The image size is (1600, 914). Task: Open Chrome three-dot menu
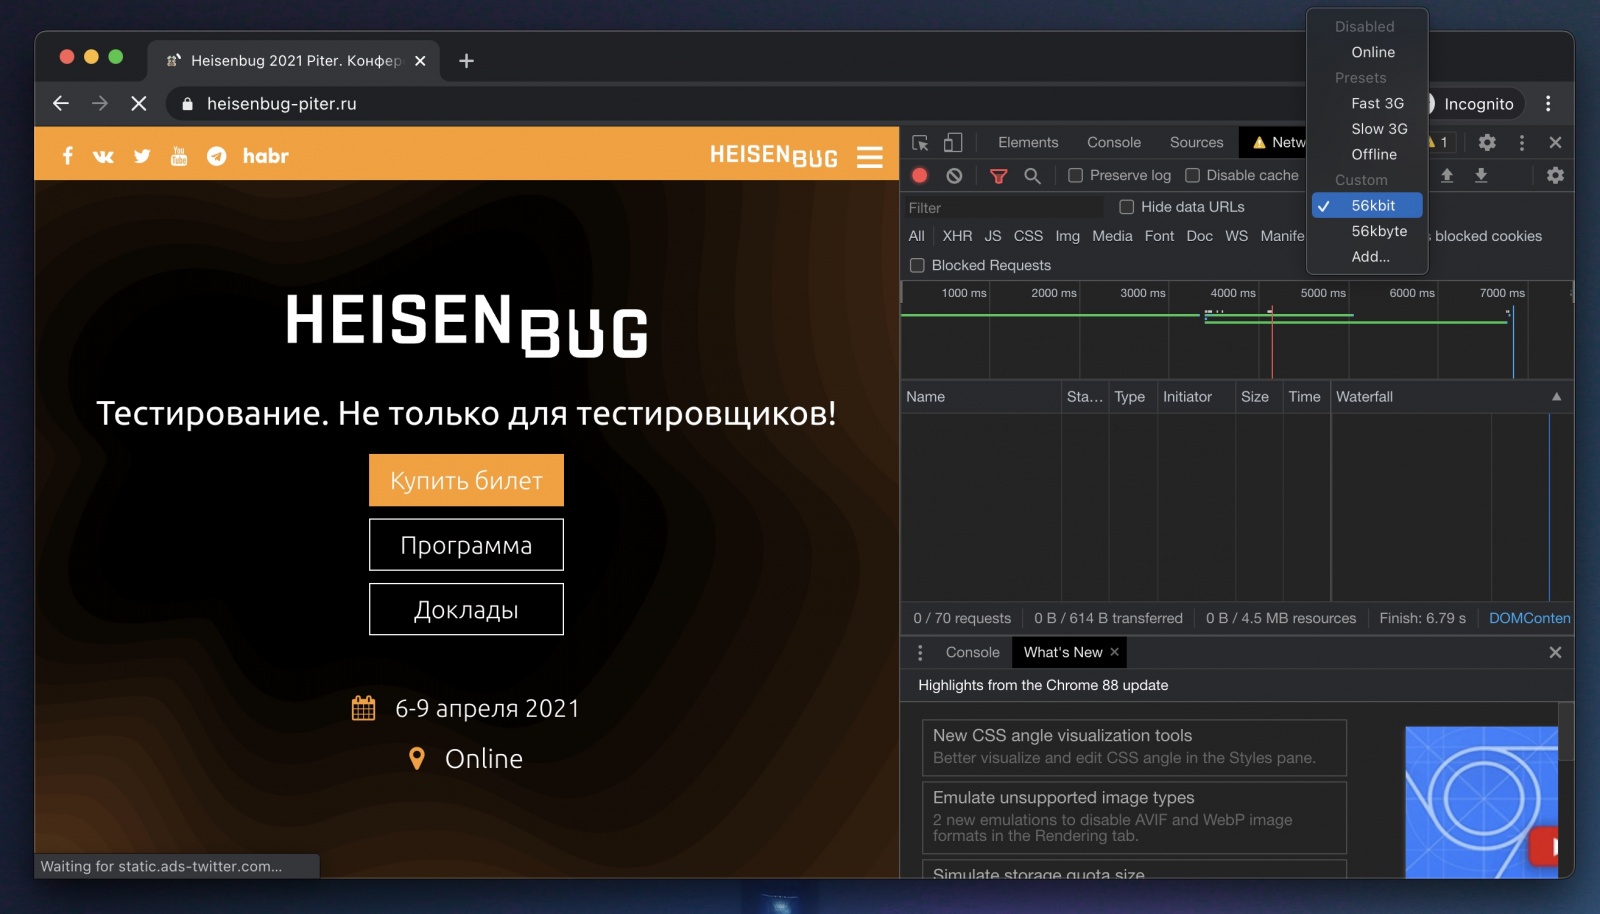1548,103
